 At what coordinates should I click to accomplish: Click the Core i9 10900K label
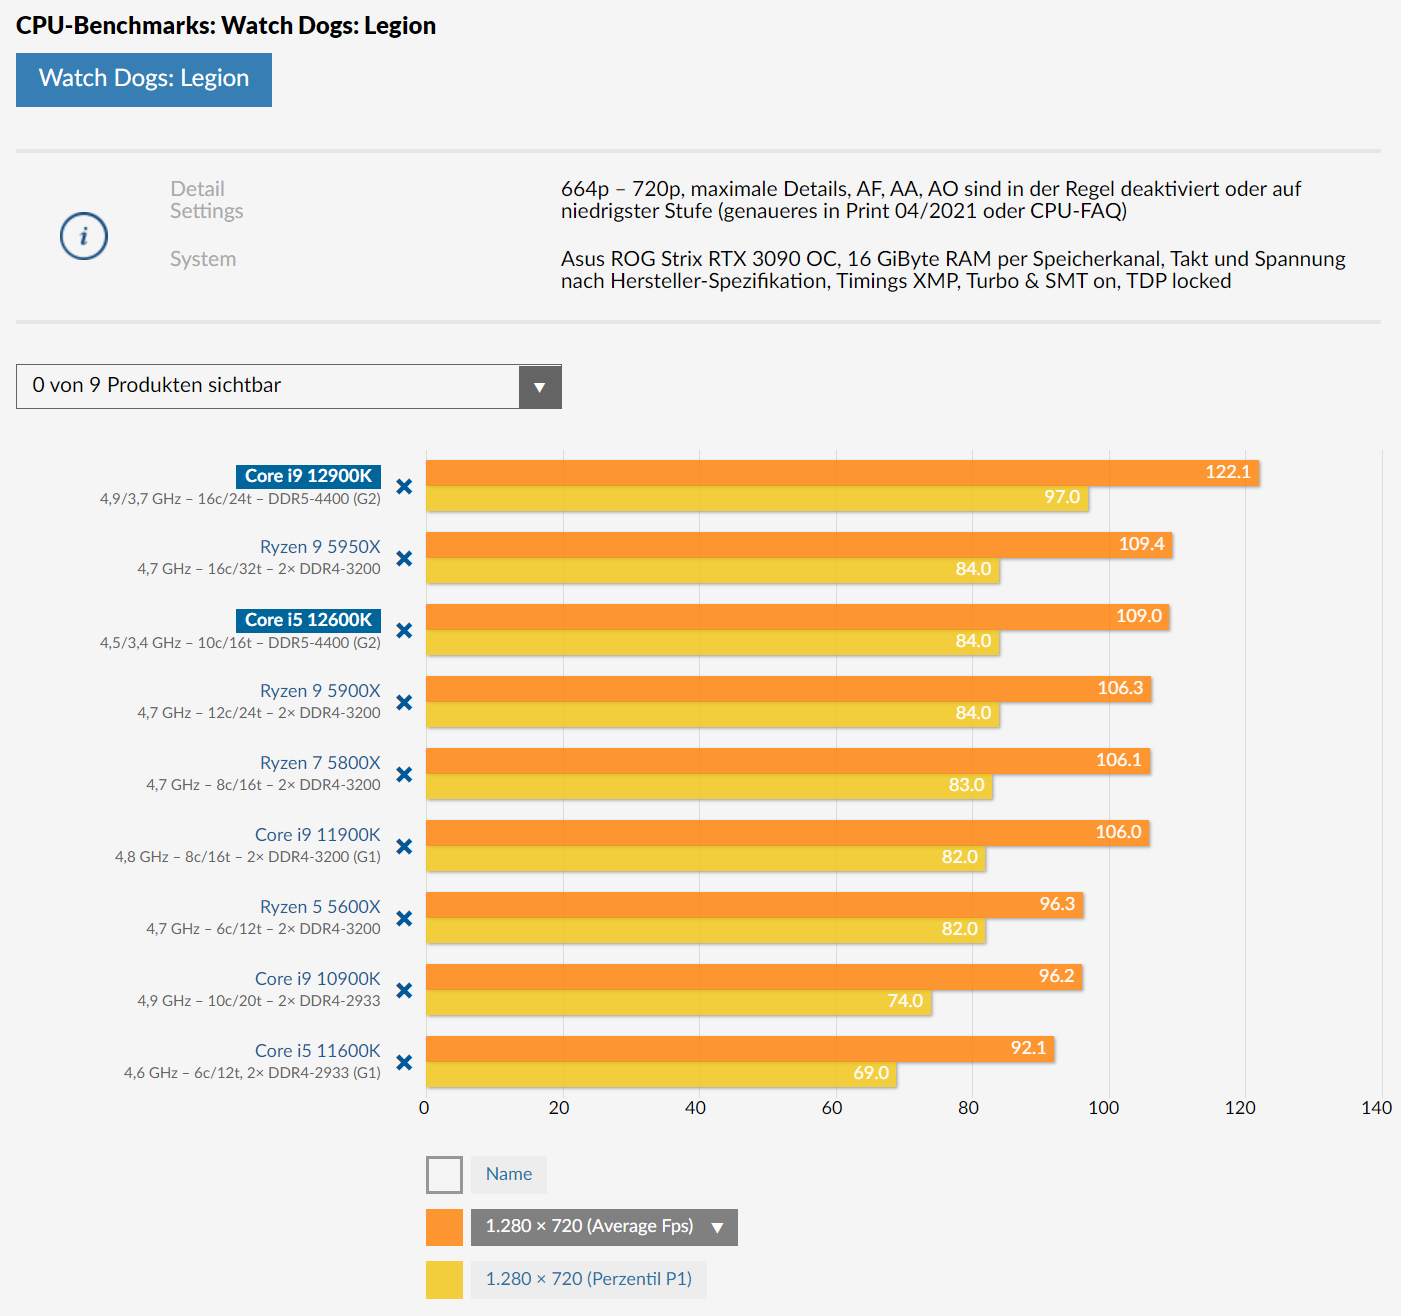tap(318, 979)
